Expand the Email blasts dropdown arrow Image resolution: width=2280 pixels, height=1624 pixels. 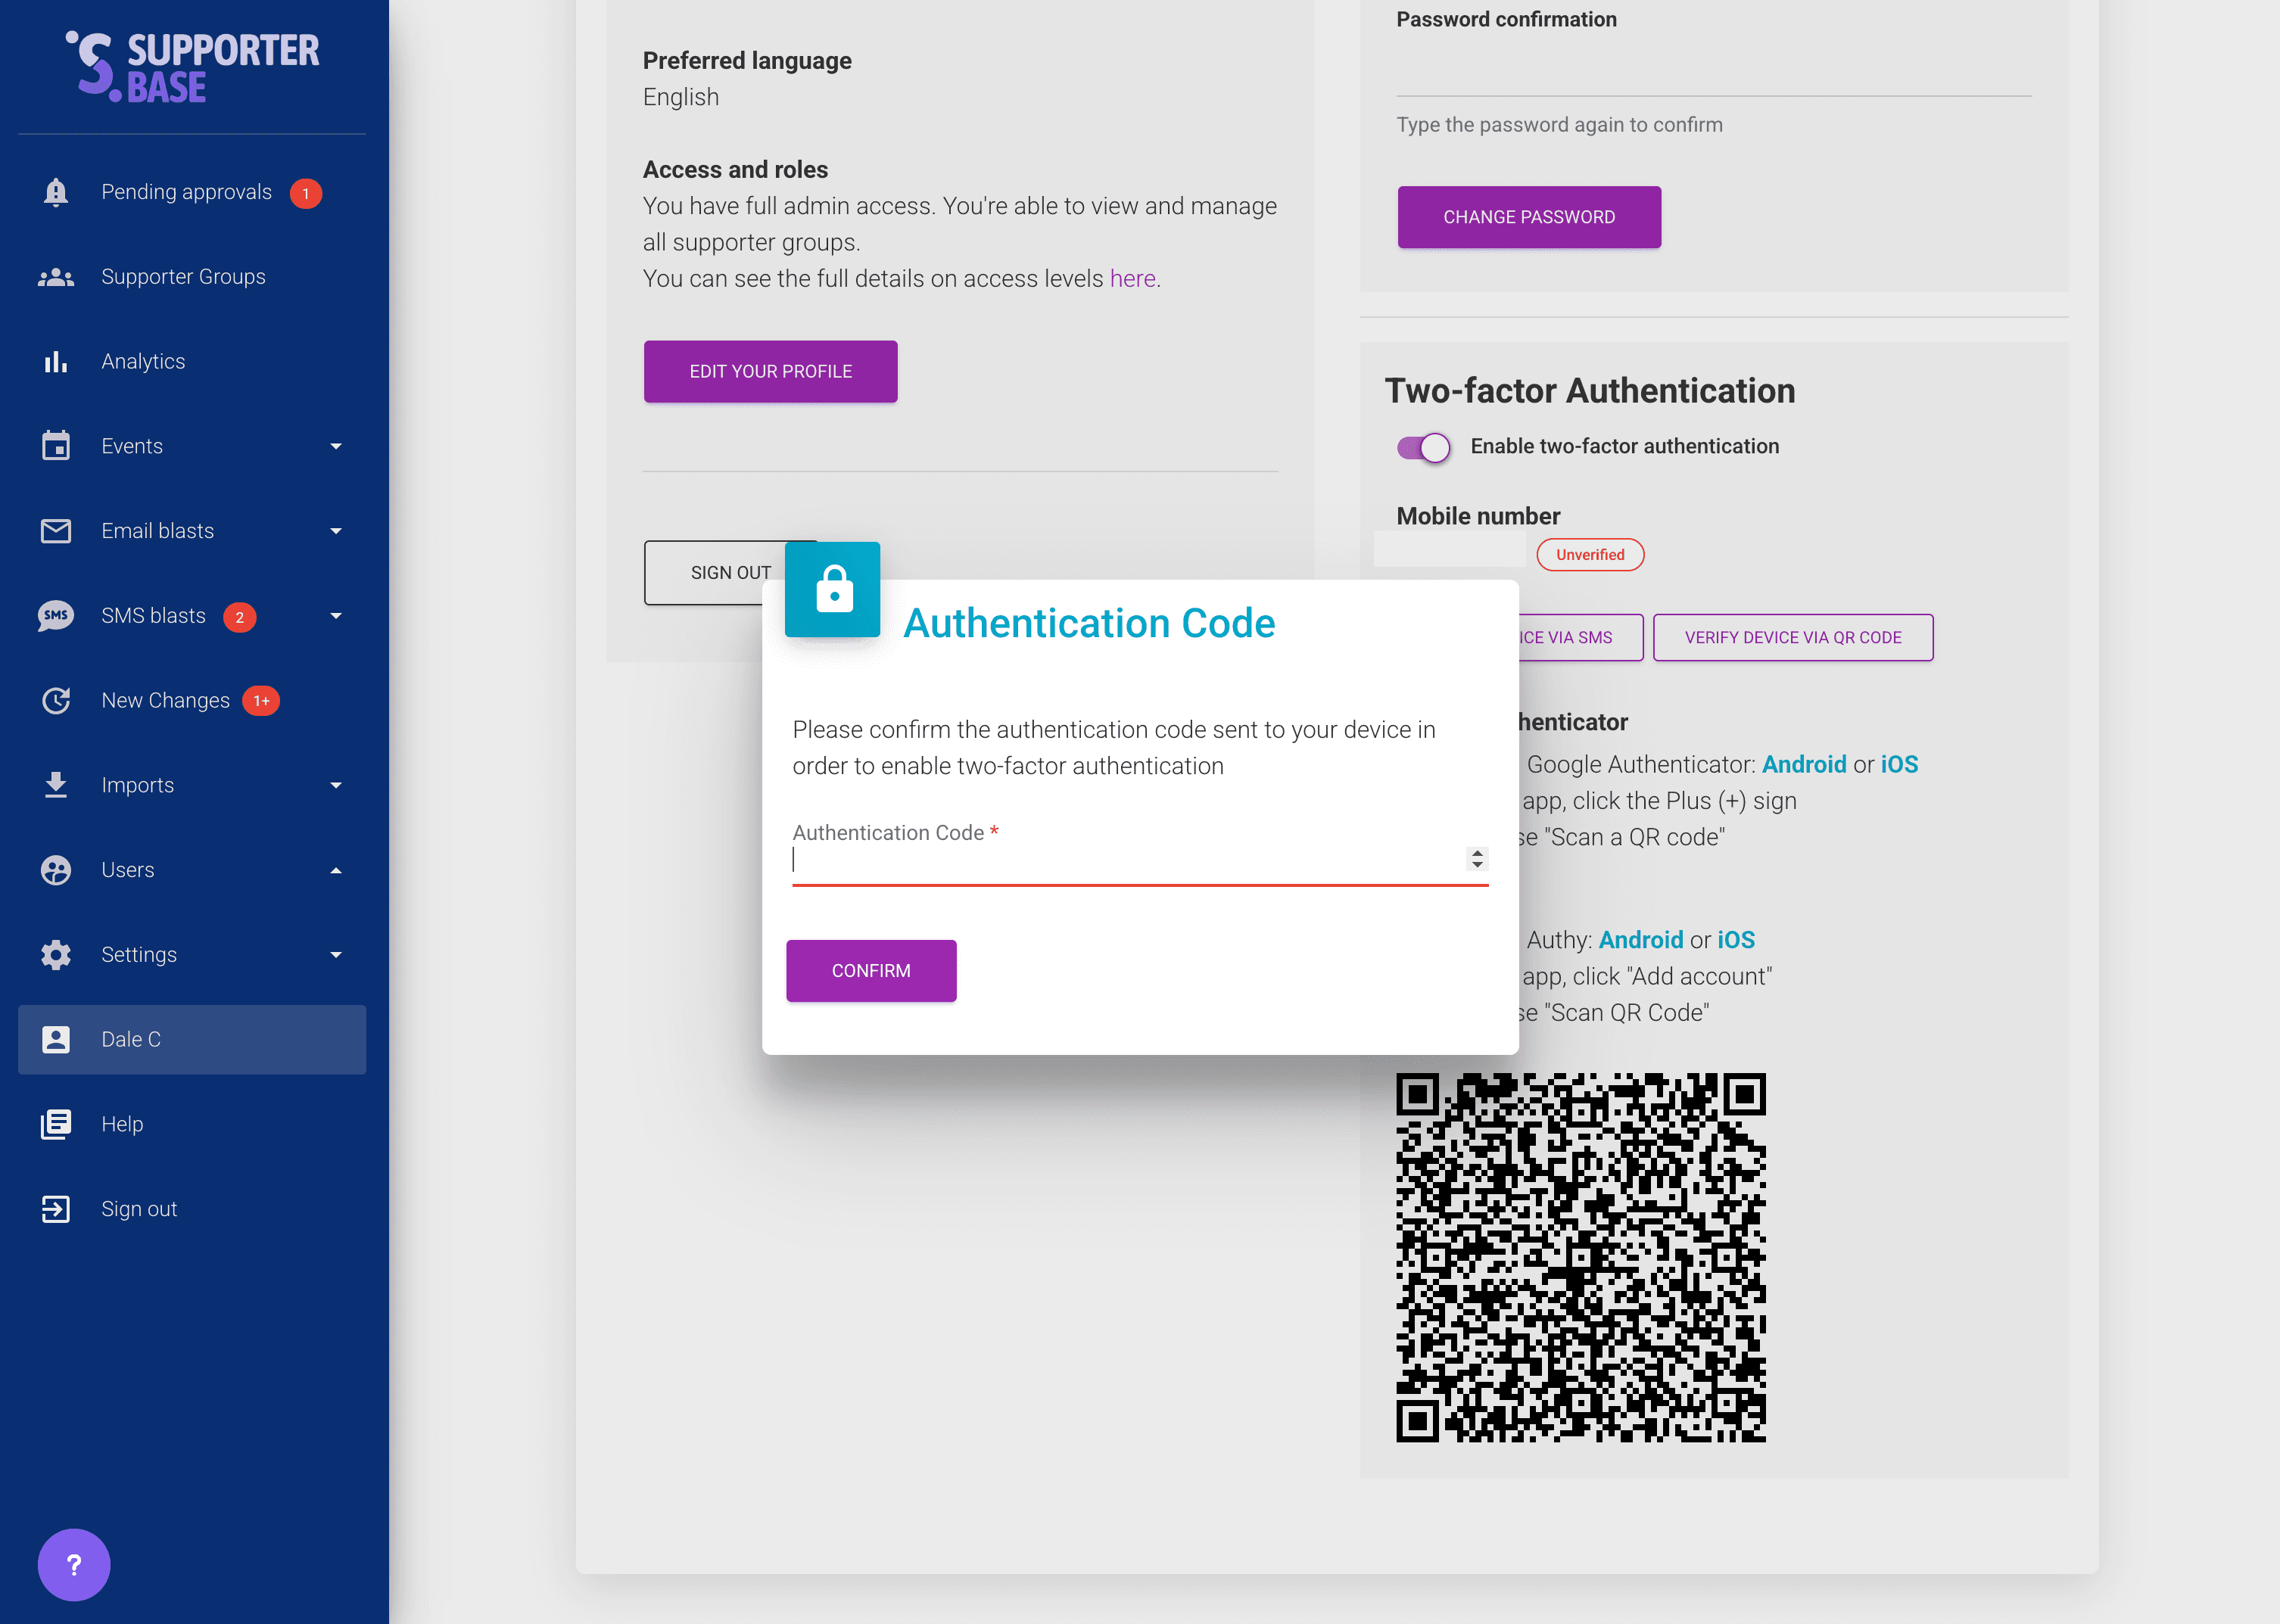tap(336, 531)
